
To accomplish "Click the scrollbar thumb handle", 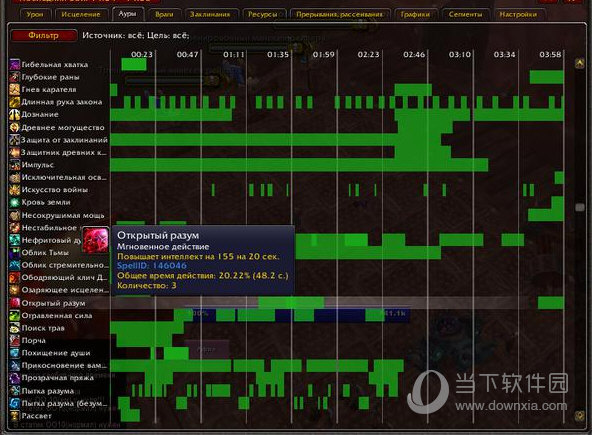I will click(x=580, y=207).
